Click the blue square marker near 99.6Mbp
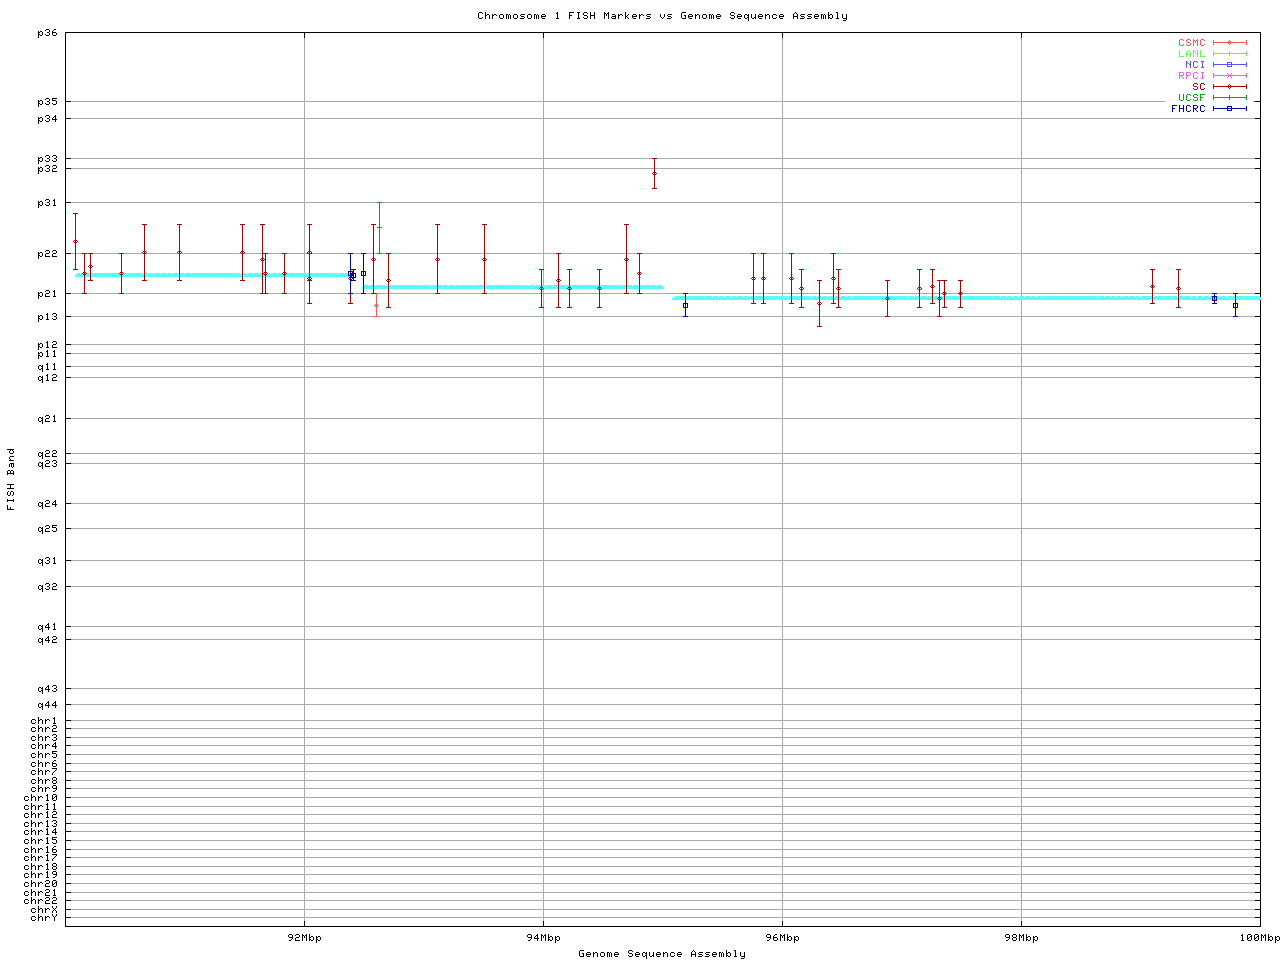 point(1214,298)
